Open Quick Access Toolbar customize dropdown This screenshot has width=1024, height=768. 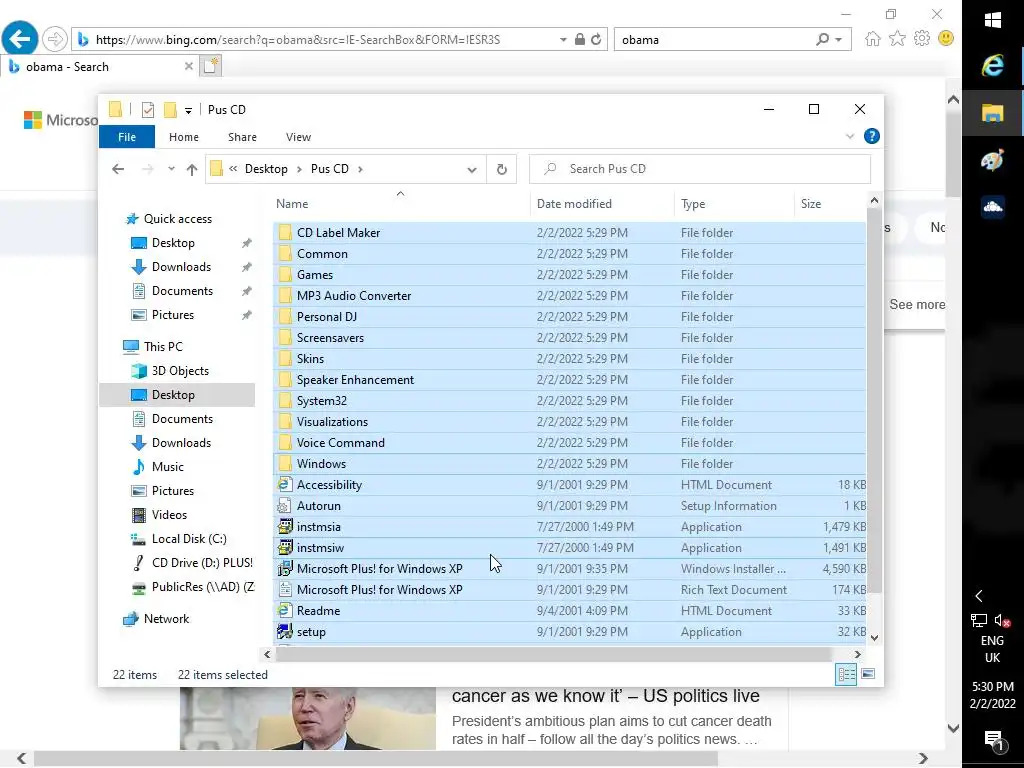click(188, 110)
